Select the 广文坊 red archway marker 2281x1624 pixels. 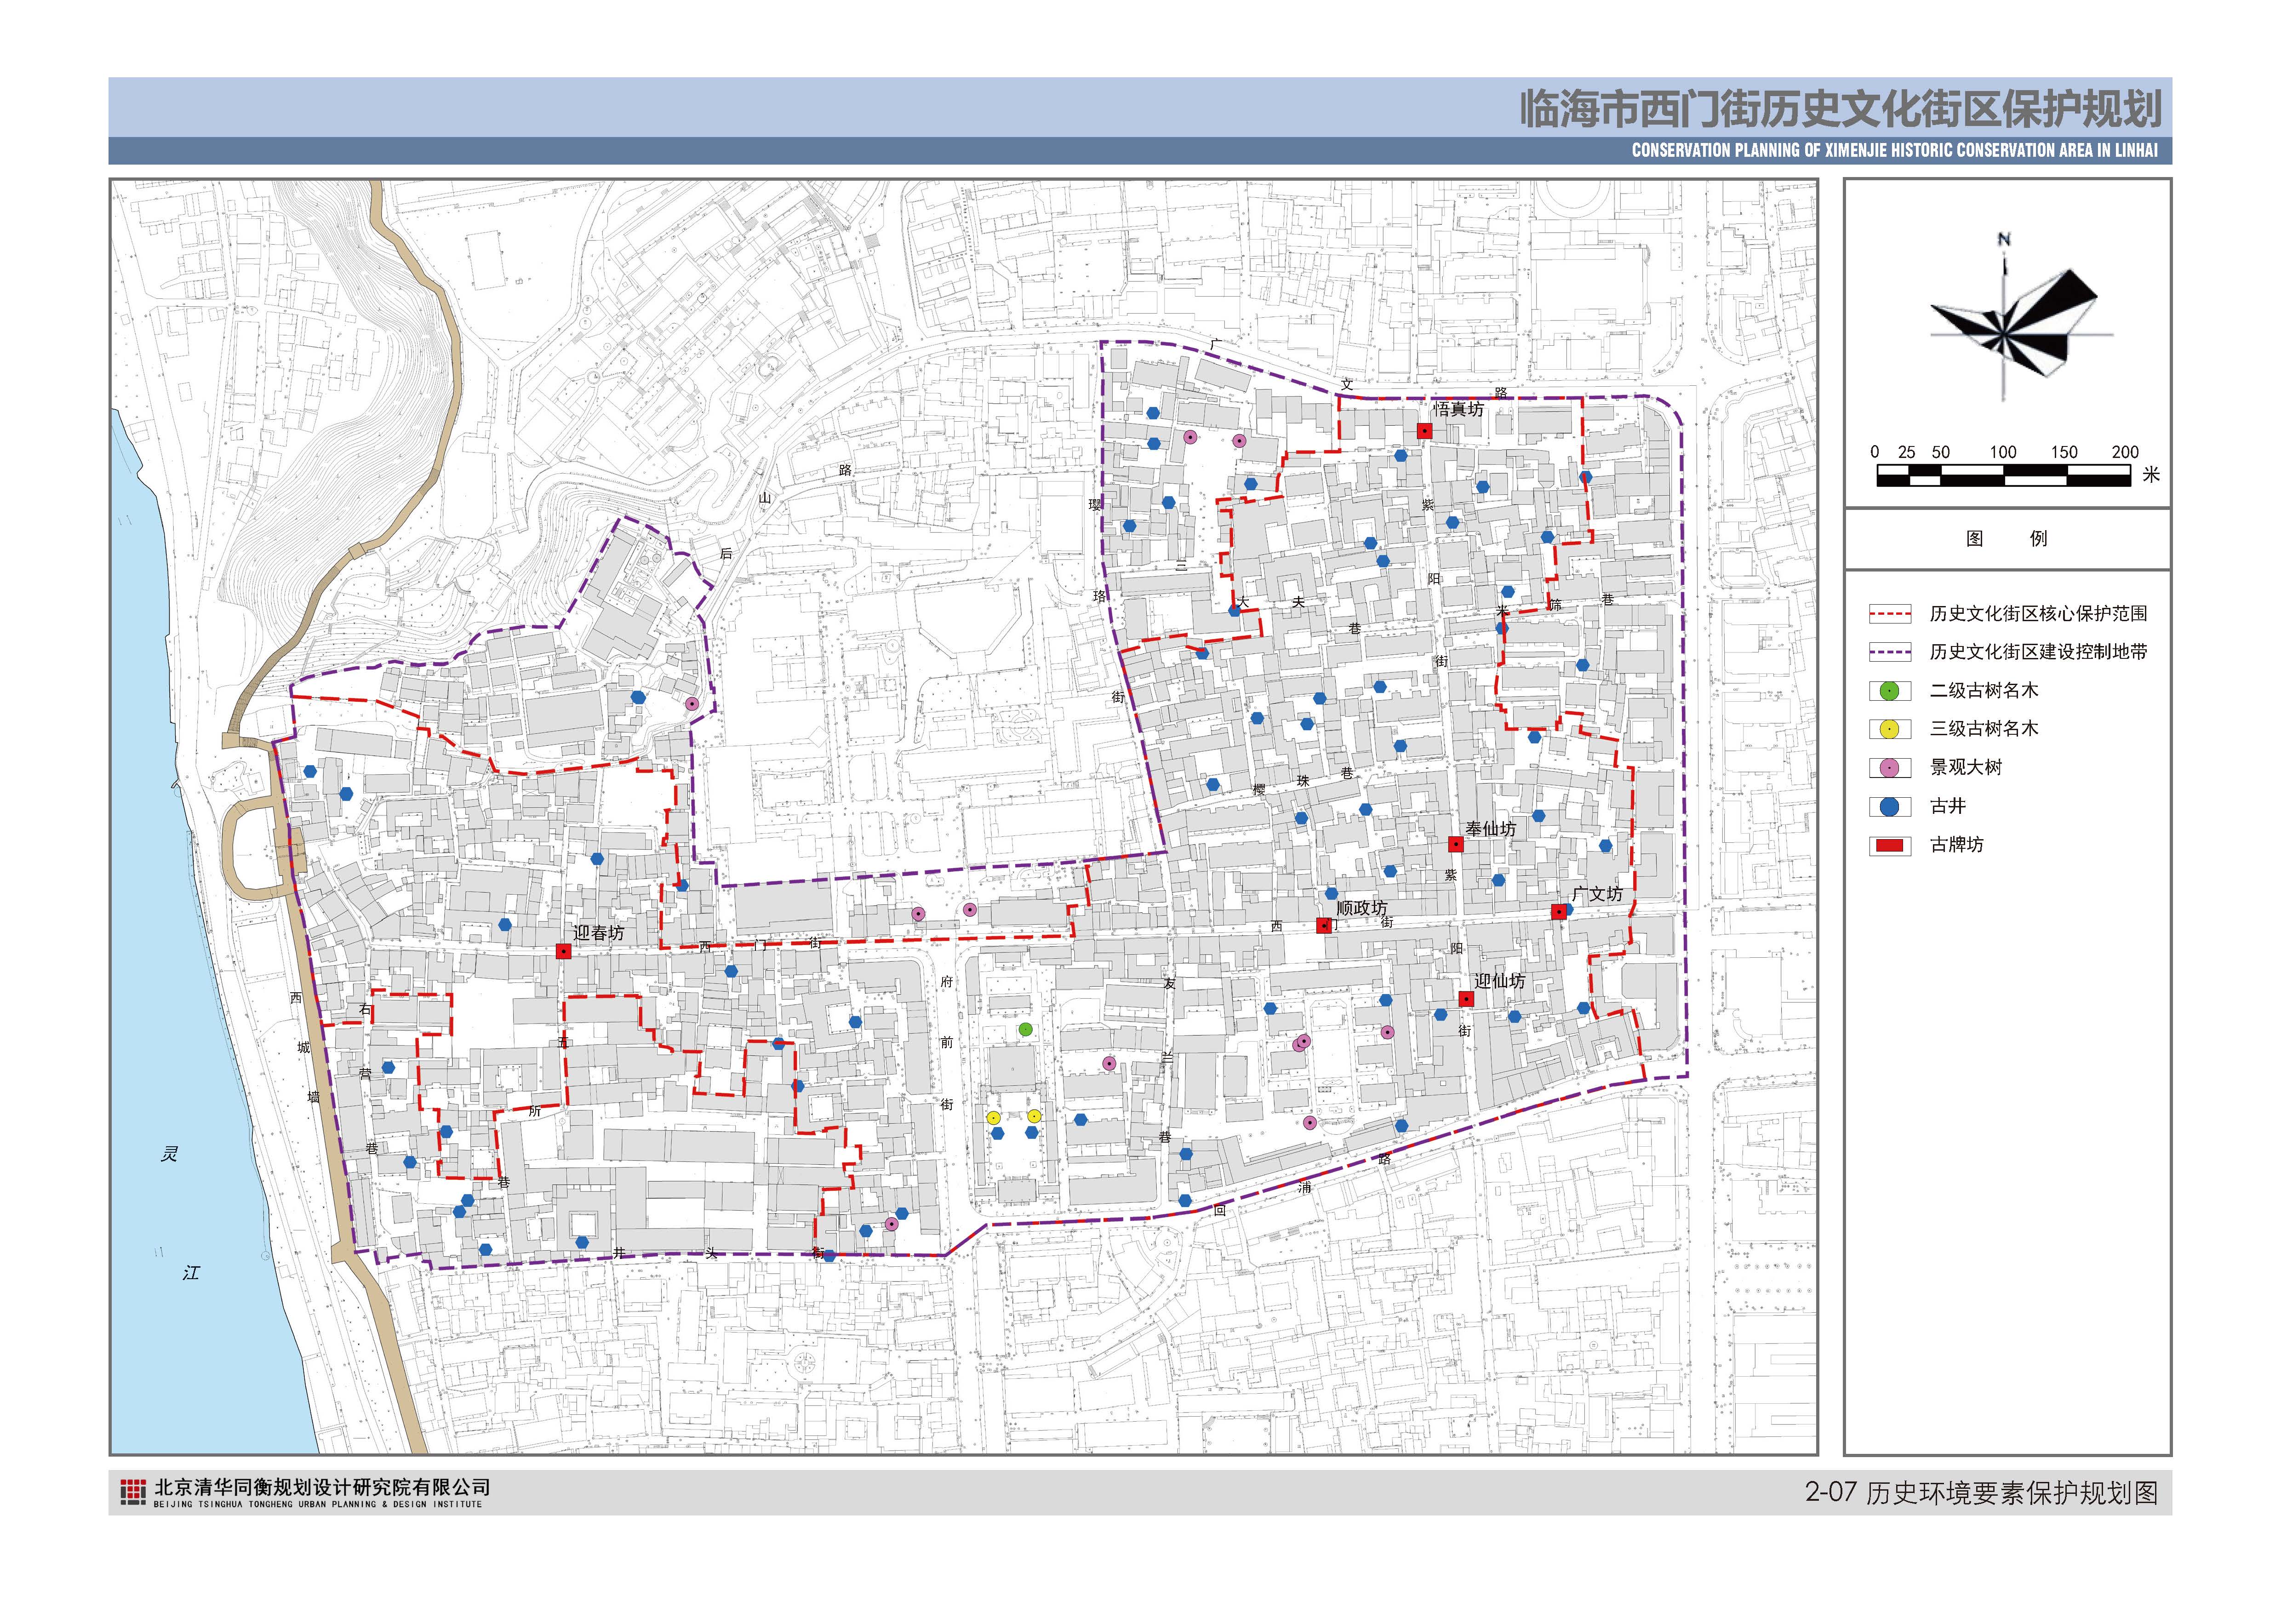[1558, 911]
